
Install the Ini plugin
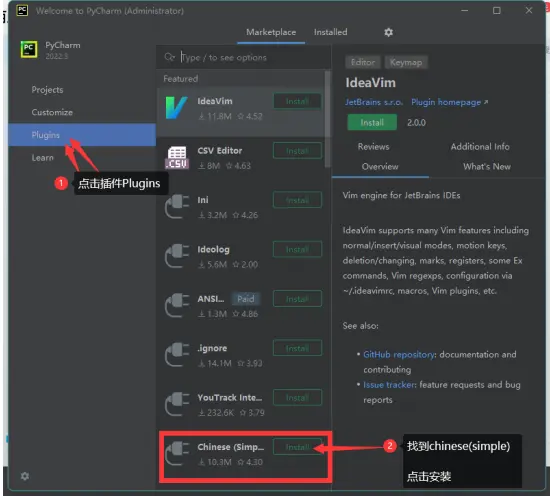[x=297, y=200]
